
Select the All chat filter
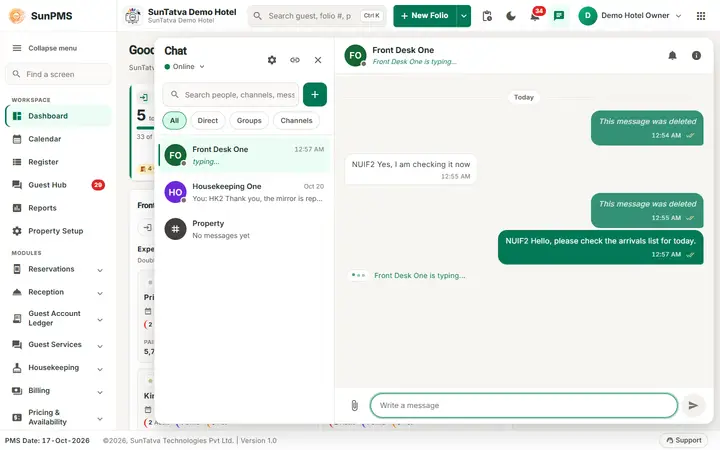[x=174, y=120]
